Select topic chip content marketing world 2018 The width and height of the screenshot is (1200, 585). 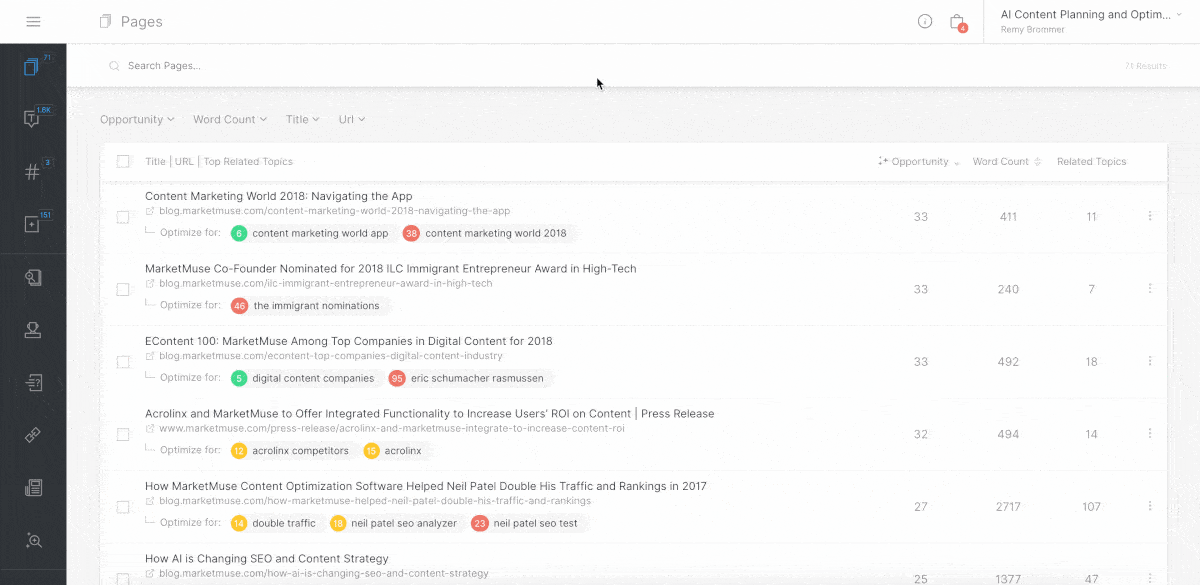[487, 233]
